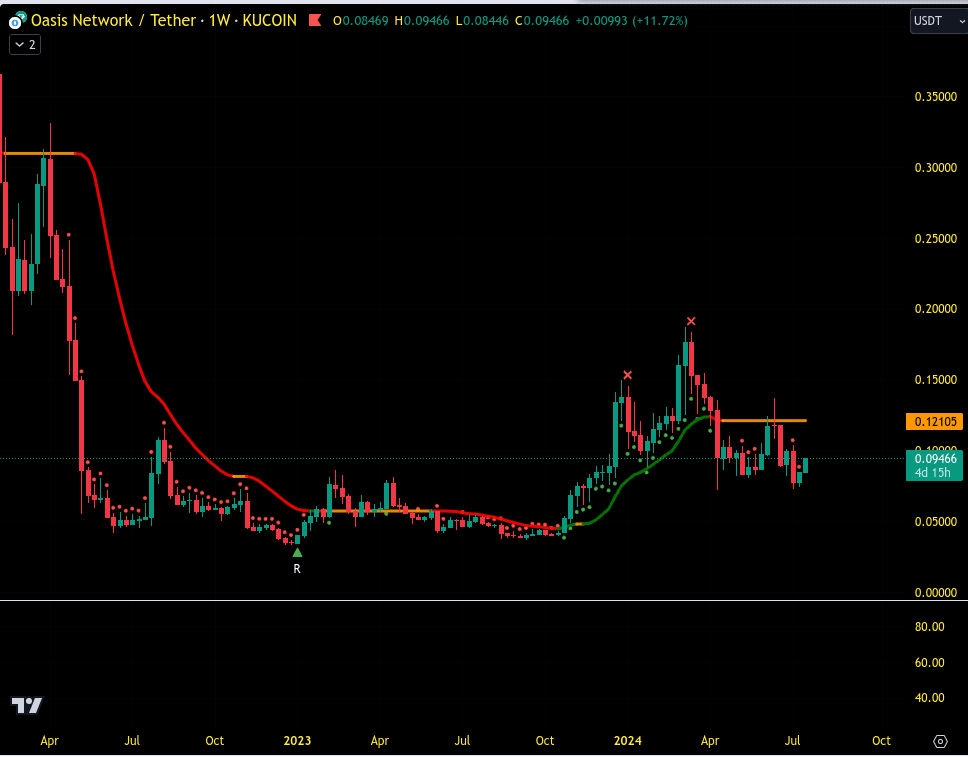
Task: Click the 0.25000 price axis value
Action: coord(935,238)
